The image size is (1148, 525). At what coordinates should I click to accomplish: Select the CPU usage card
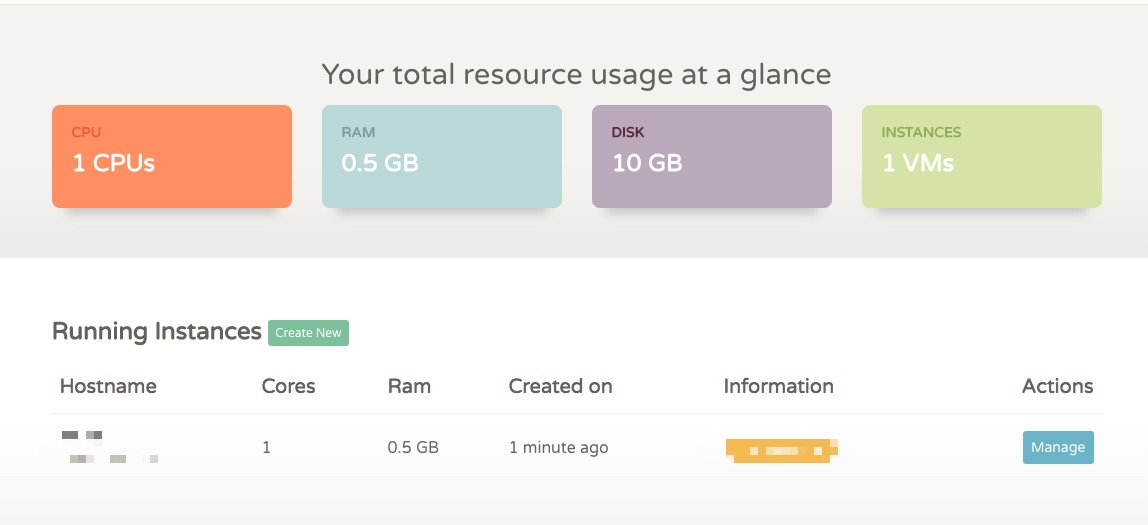pyautogui.click(x=172, y=157)
